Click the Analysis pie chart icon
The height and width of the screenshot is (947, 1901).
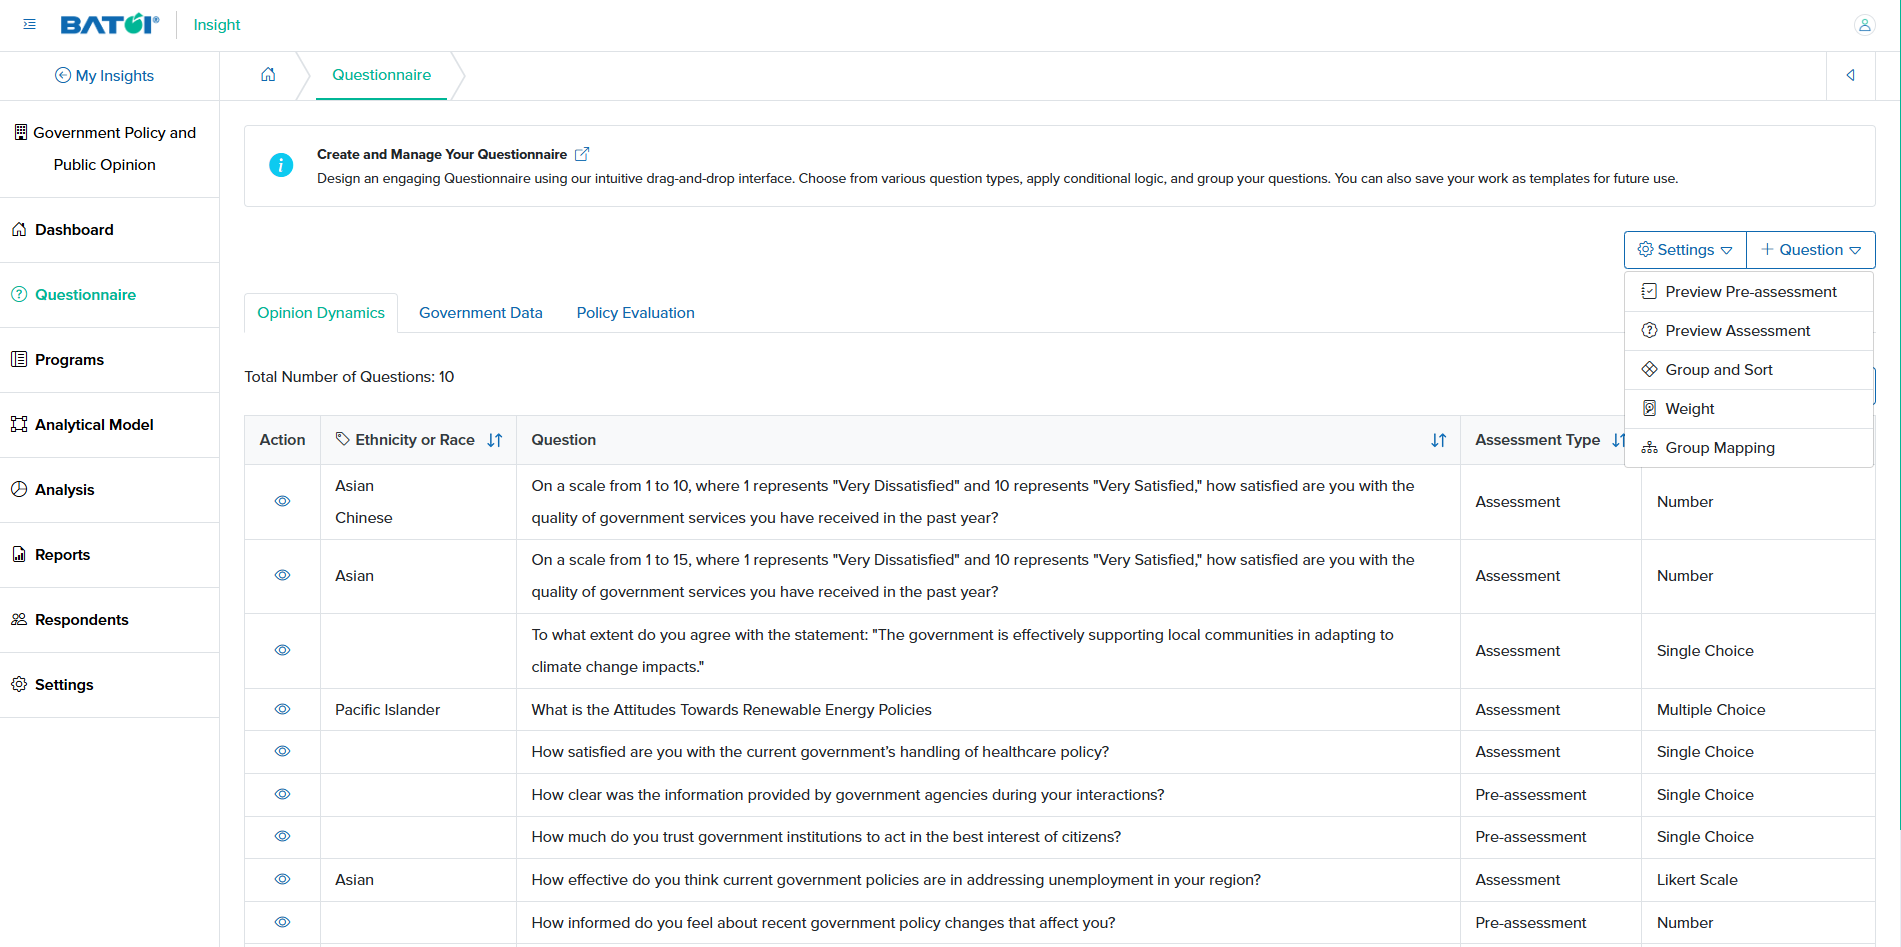(x=19, y=489)
